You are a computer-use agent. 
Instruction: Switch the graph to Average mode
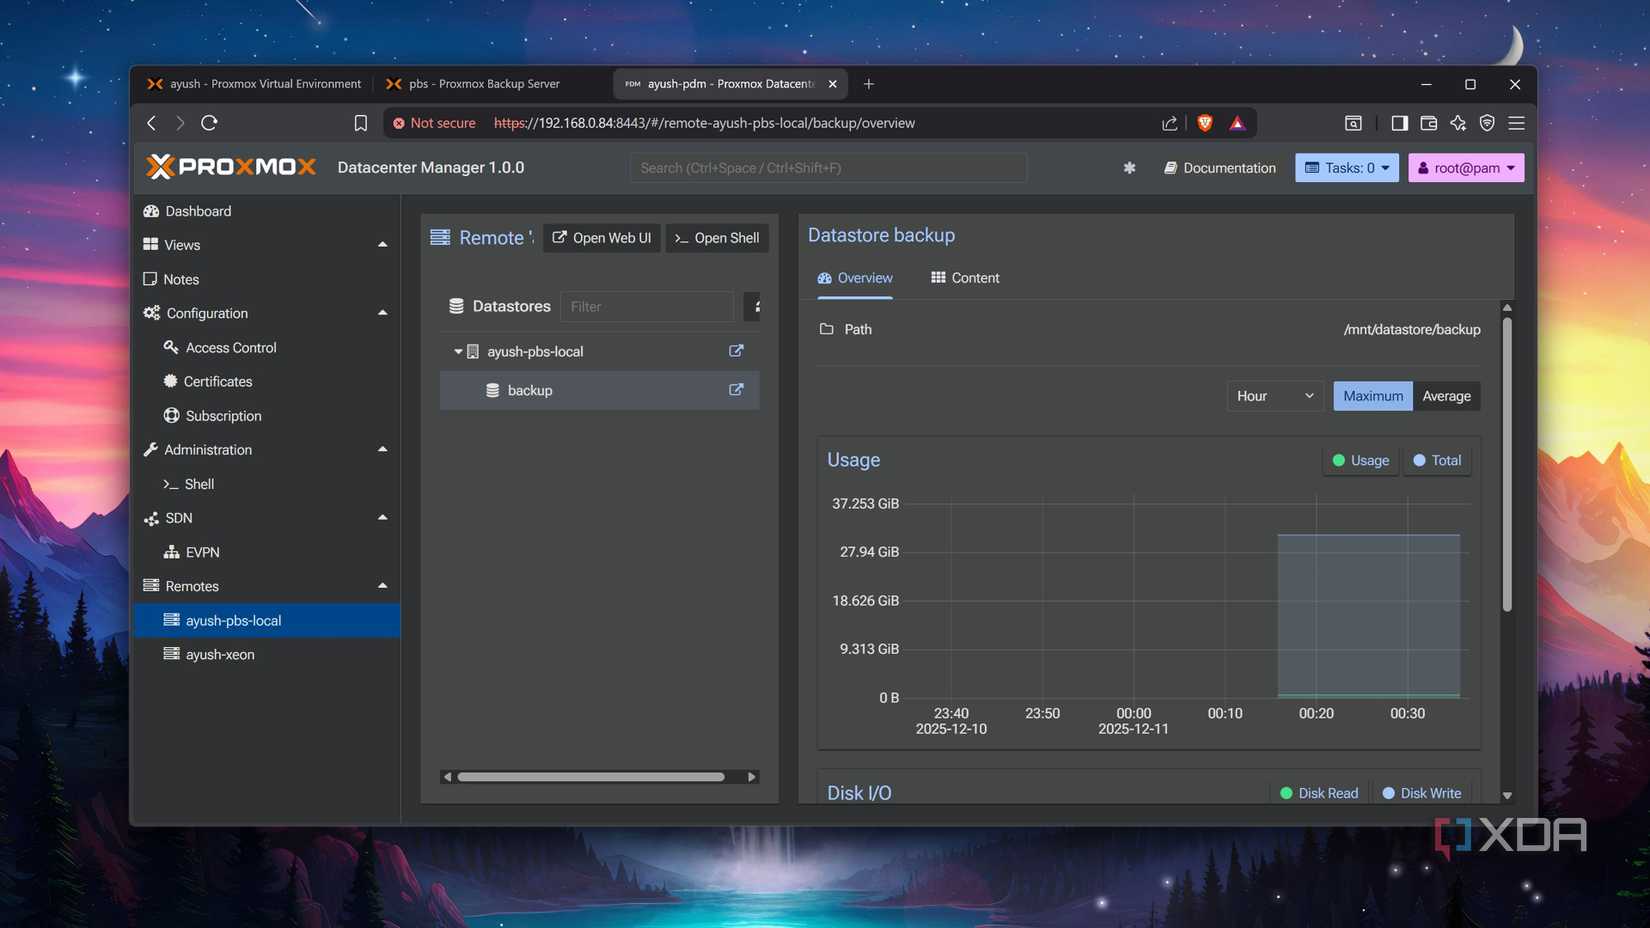(x=1446, y=395)
